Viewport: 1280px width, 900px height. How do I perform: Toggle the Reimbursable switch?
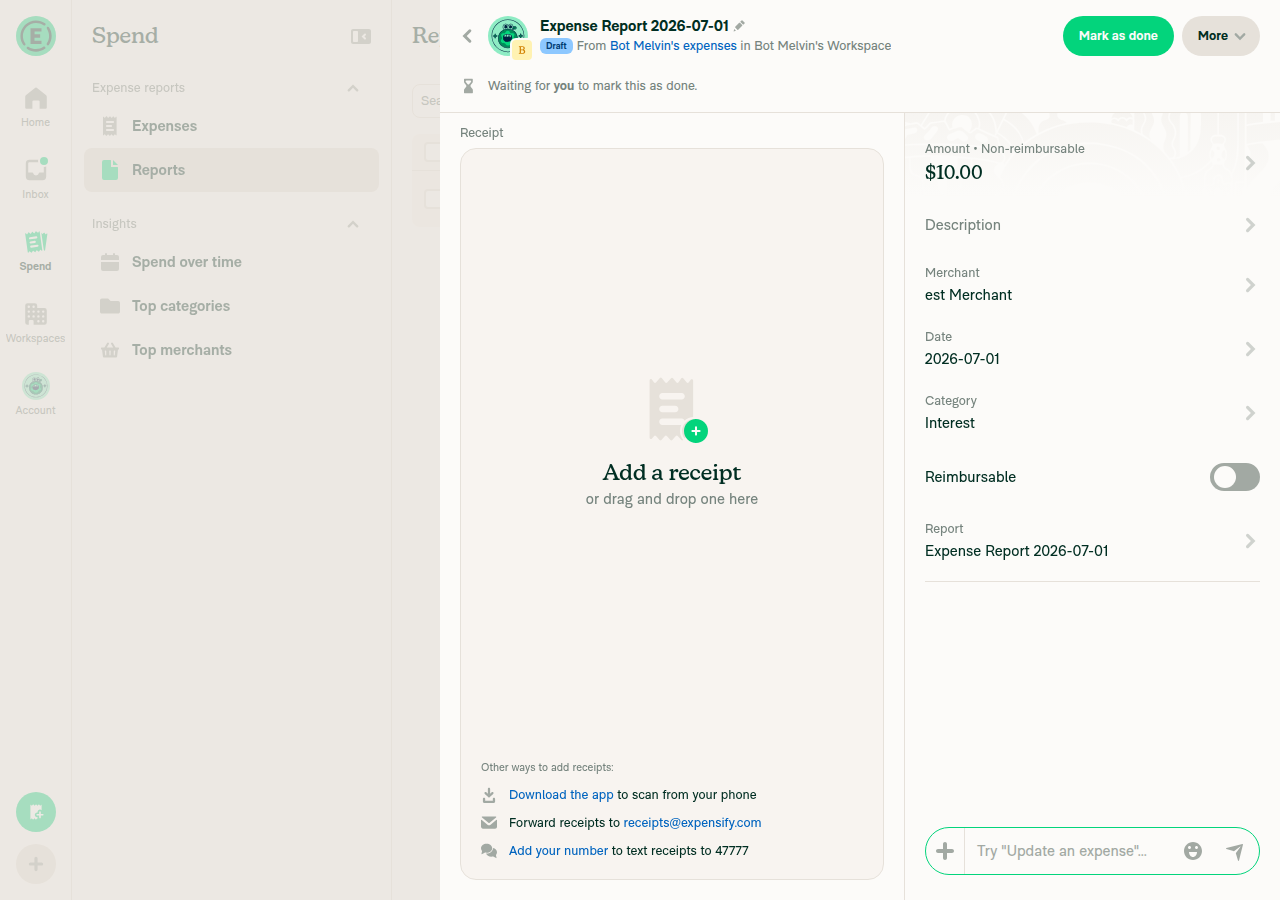pos(1235,477)
